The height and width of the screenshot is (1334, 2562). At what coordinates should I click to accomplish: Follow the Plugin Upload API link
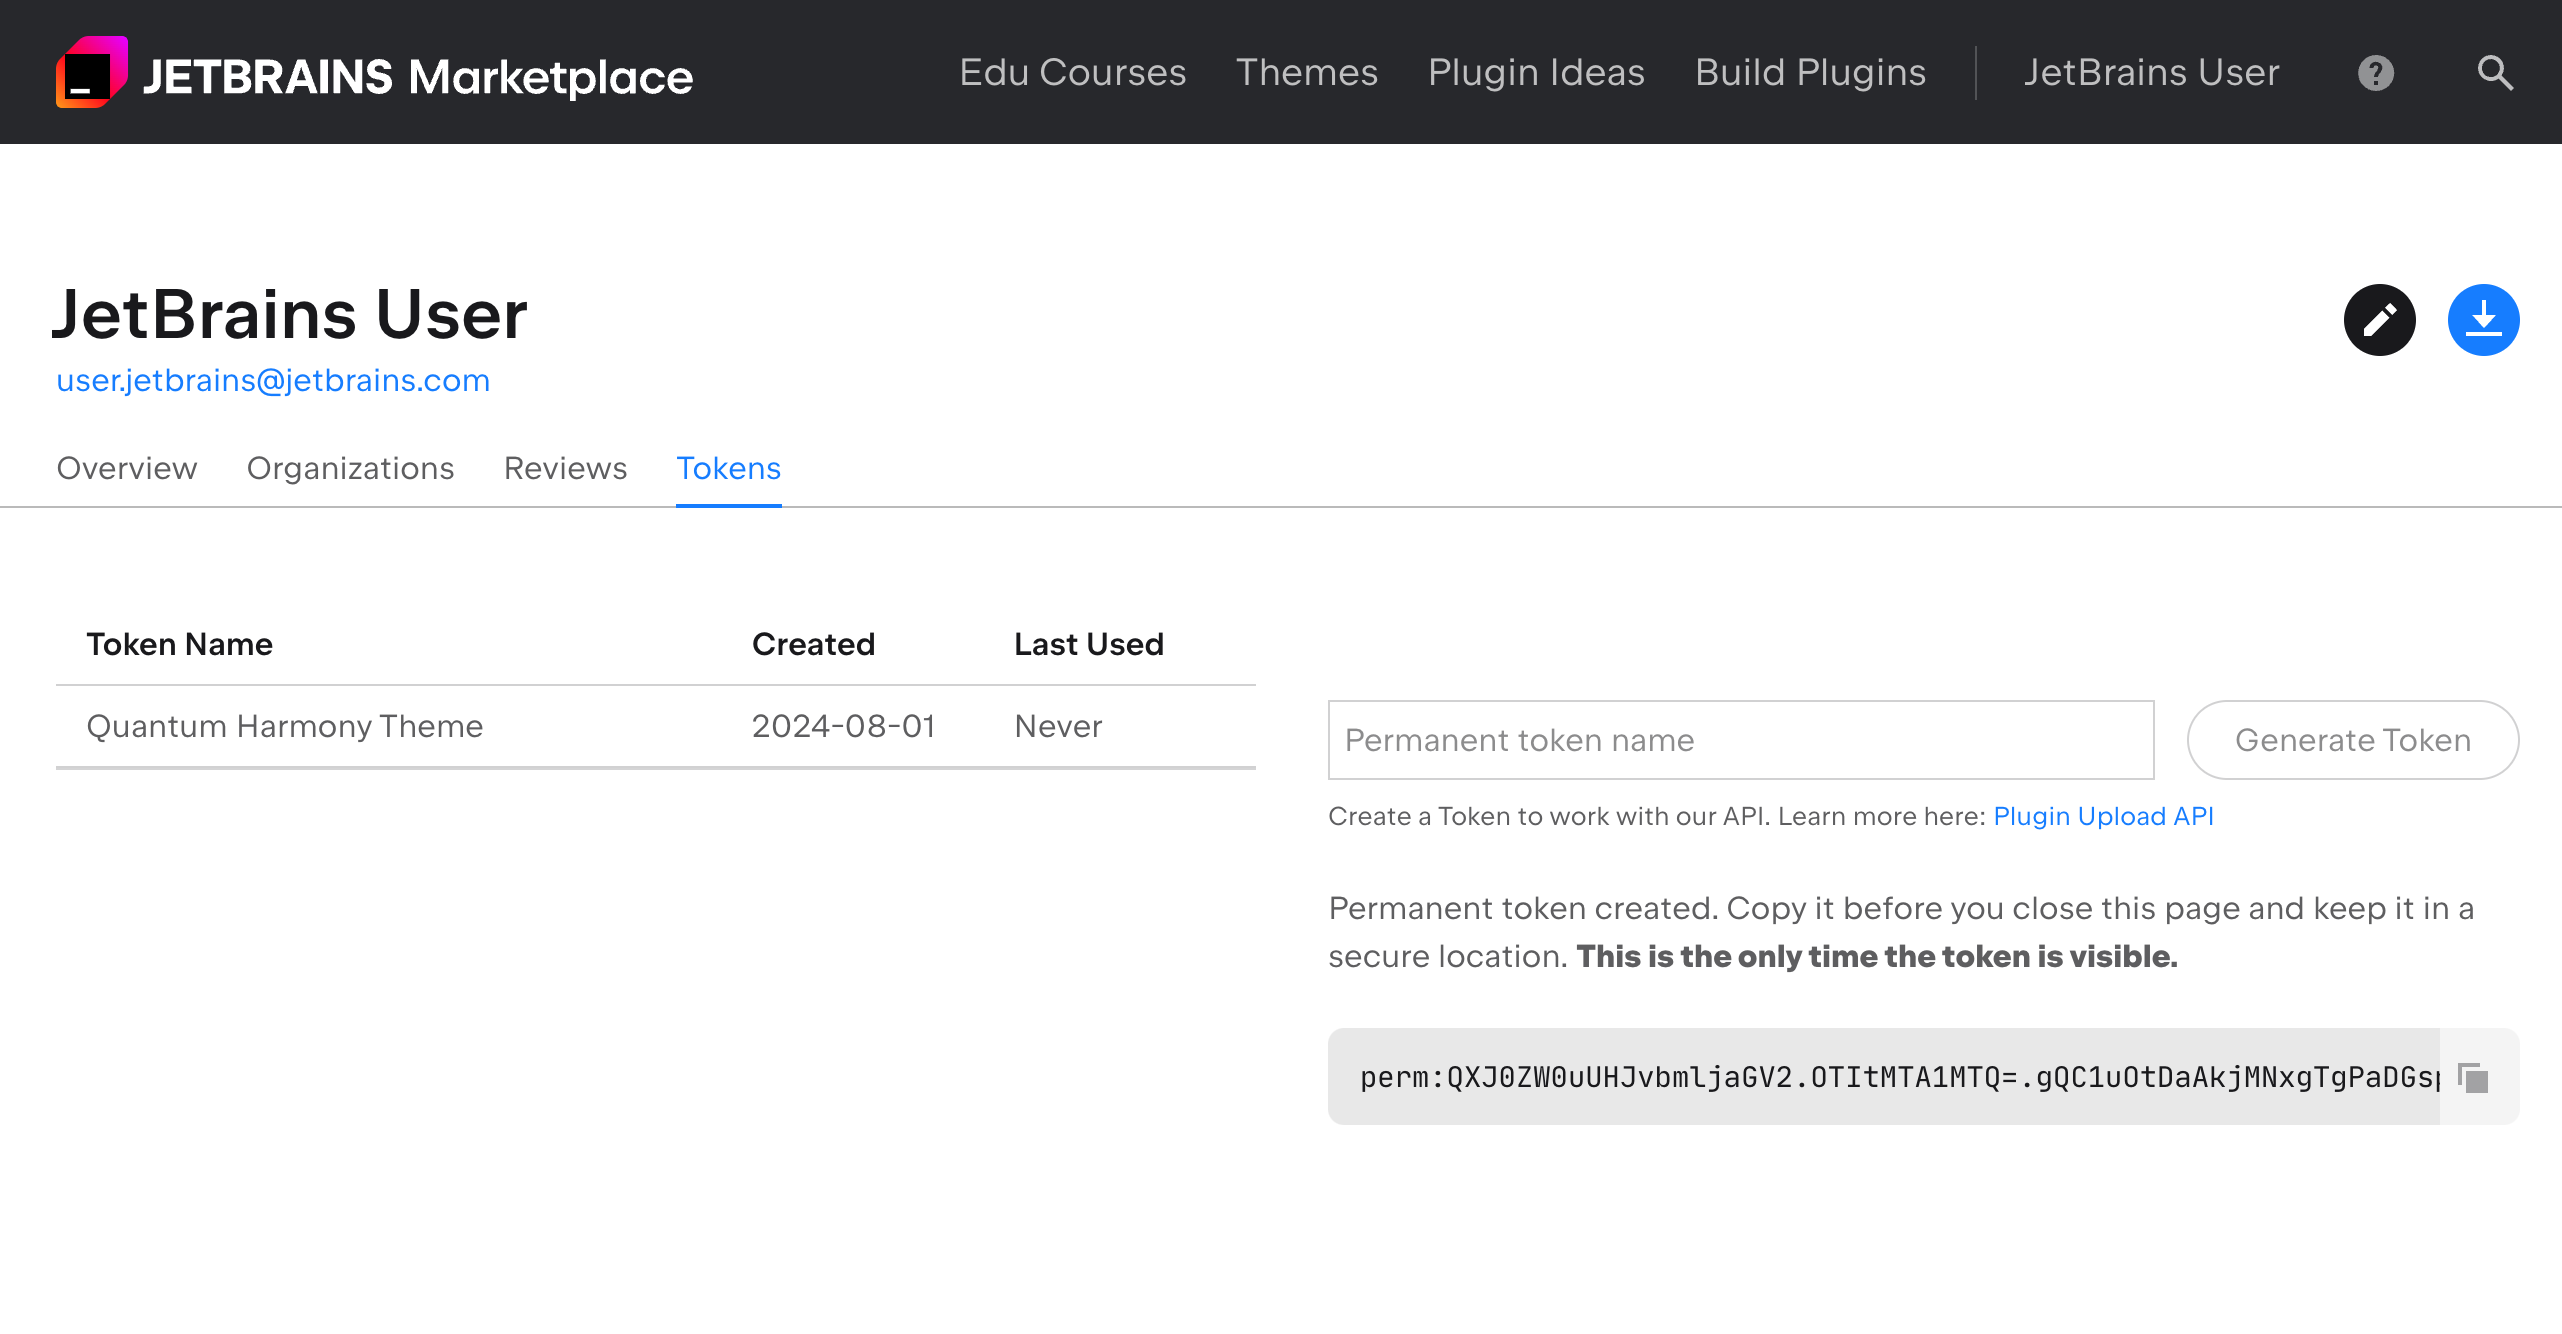2103,816
